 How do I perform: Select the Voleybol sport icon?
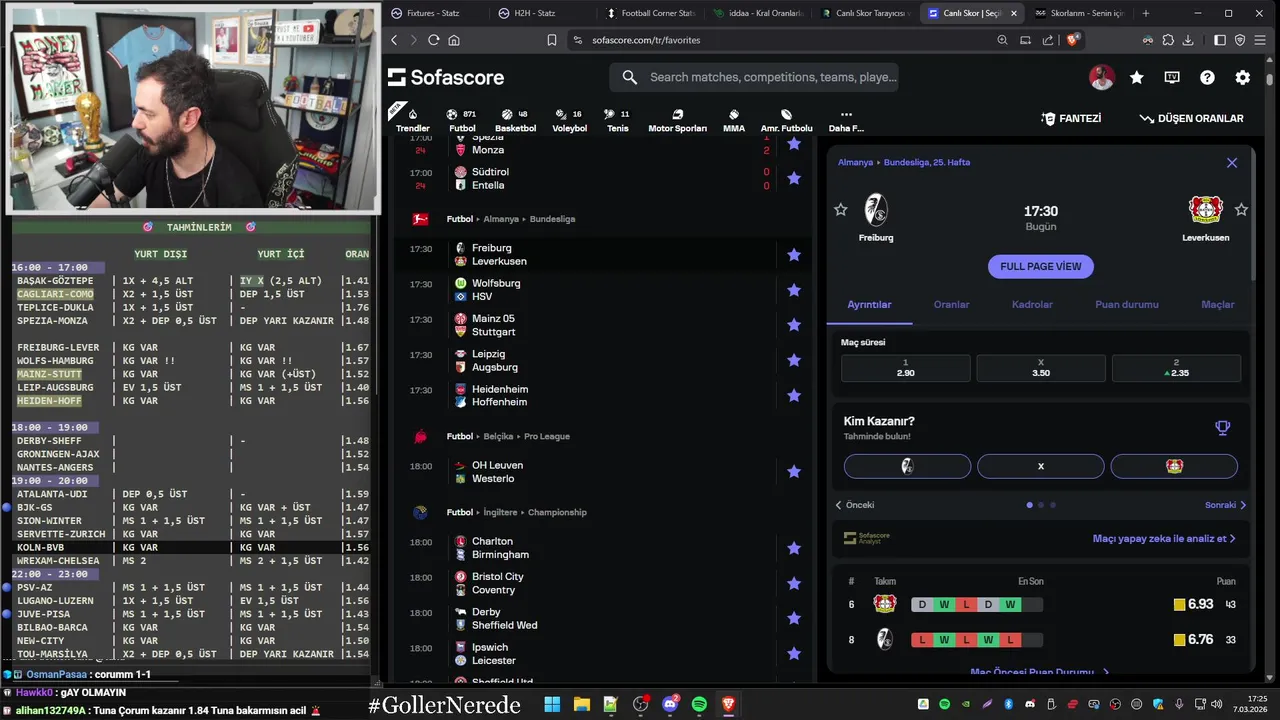(570, 120)
